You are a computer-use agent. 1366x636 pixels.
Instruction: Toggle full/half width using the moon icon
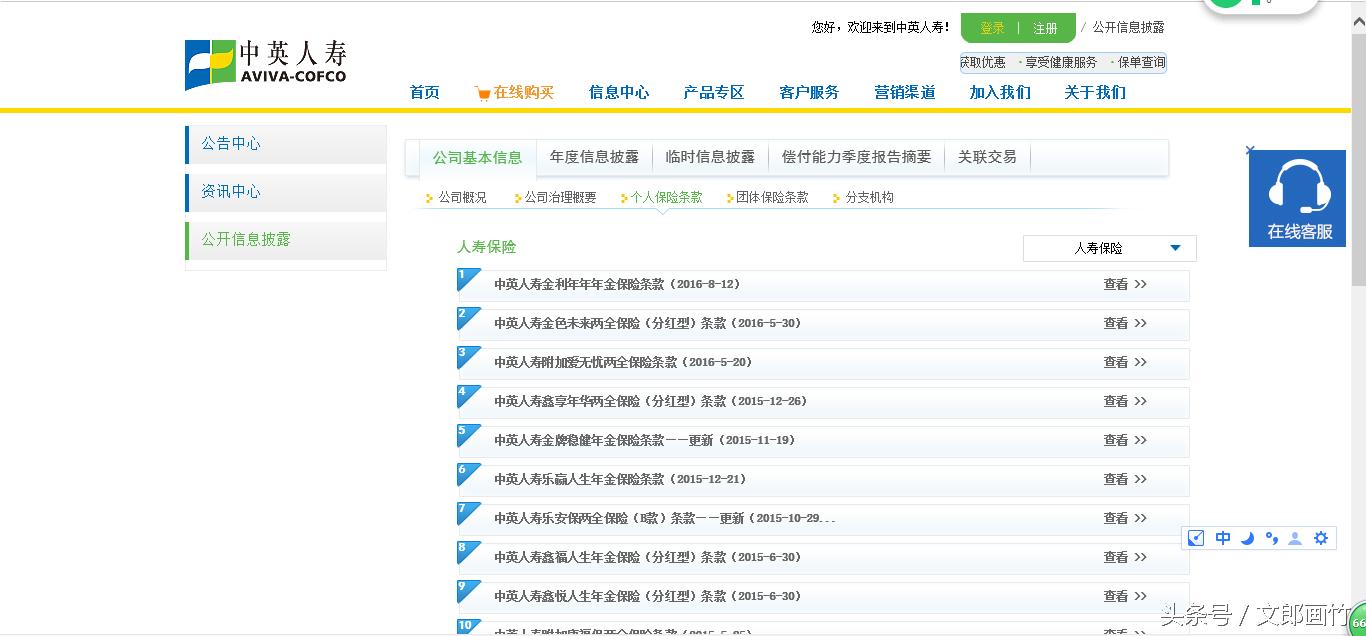point(1247,537)
